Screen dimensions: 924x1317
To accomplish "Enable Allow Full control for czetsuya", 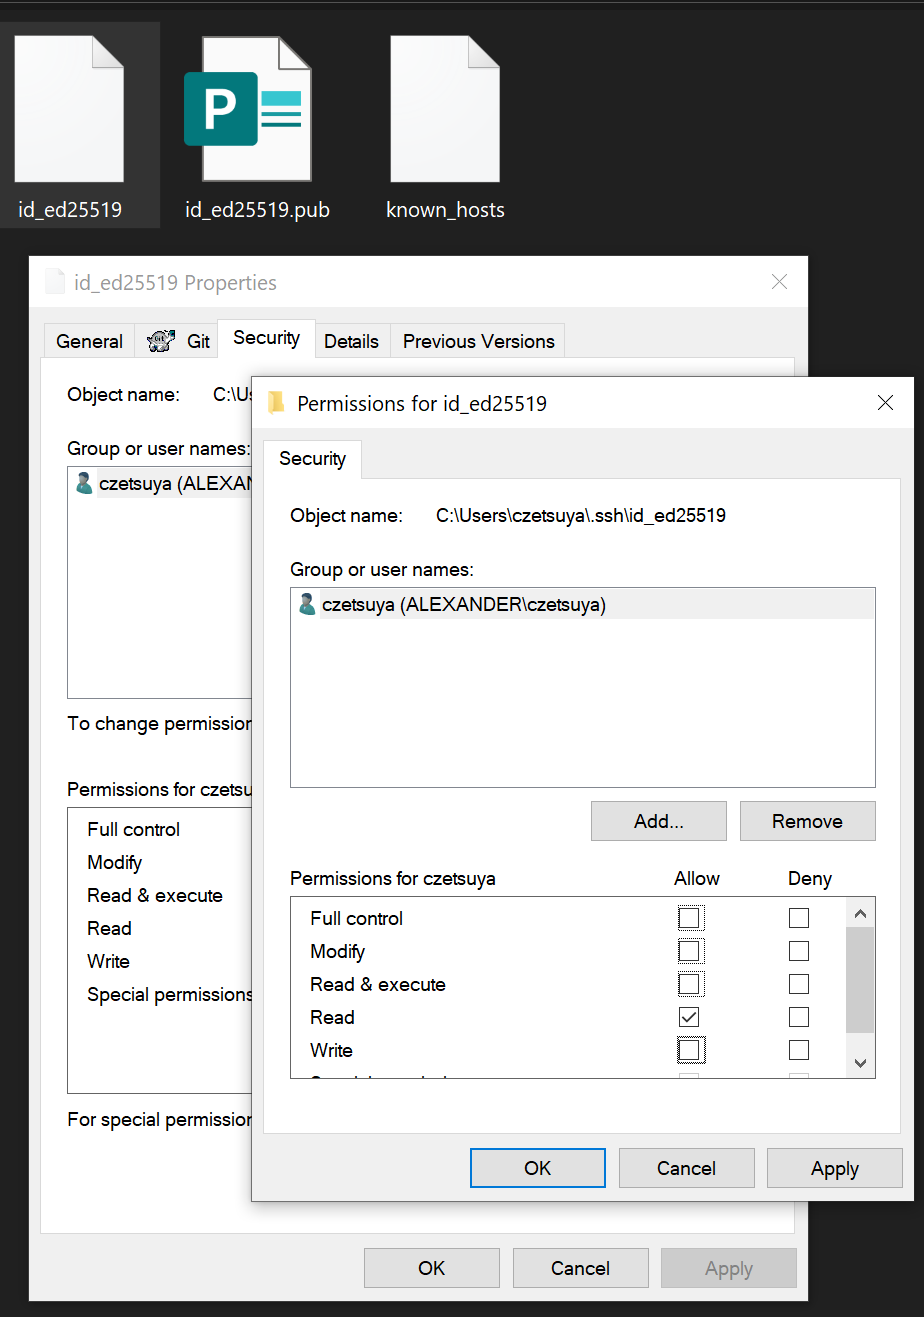I will 690,917.
